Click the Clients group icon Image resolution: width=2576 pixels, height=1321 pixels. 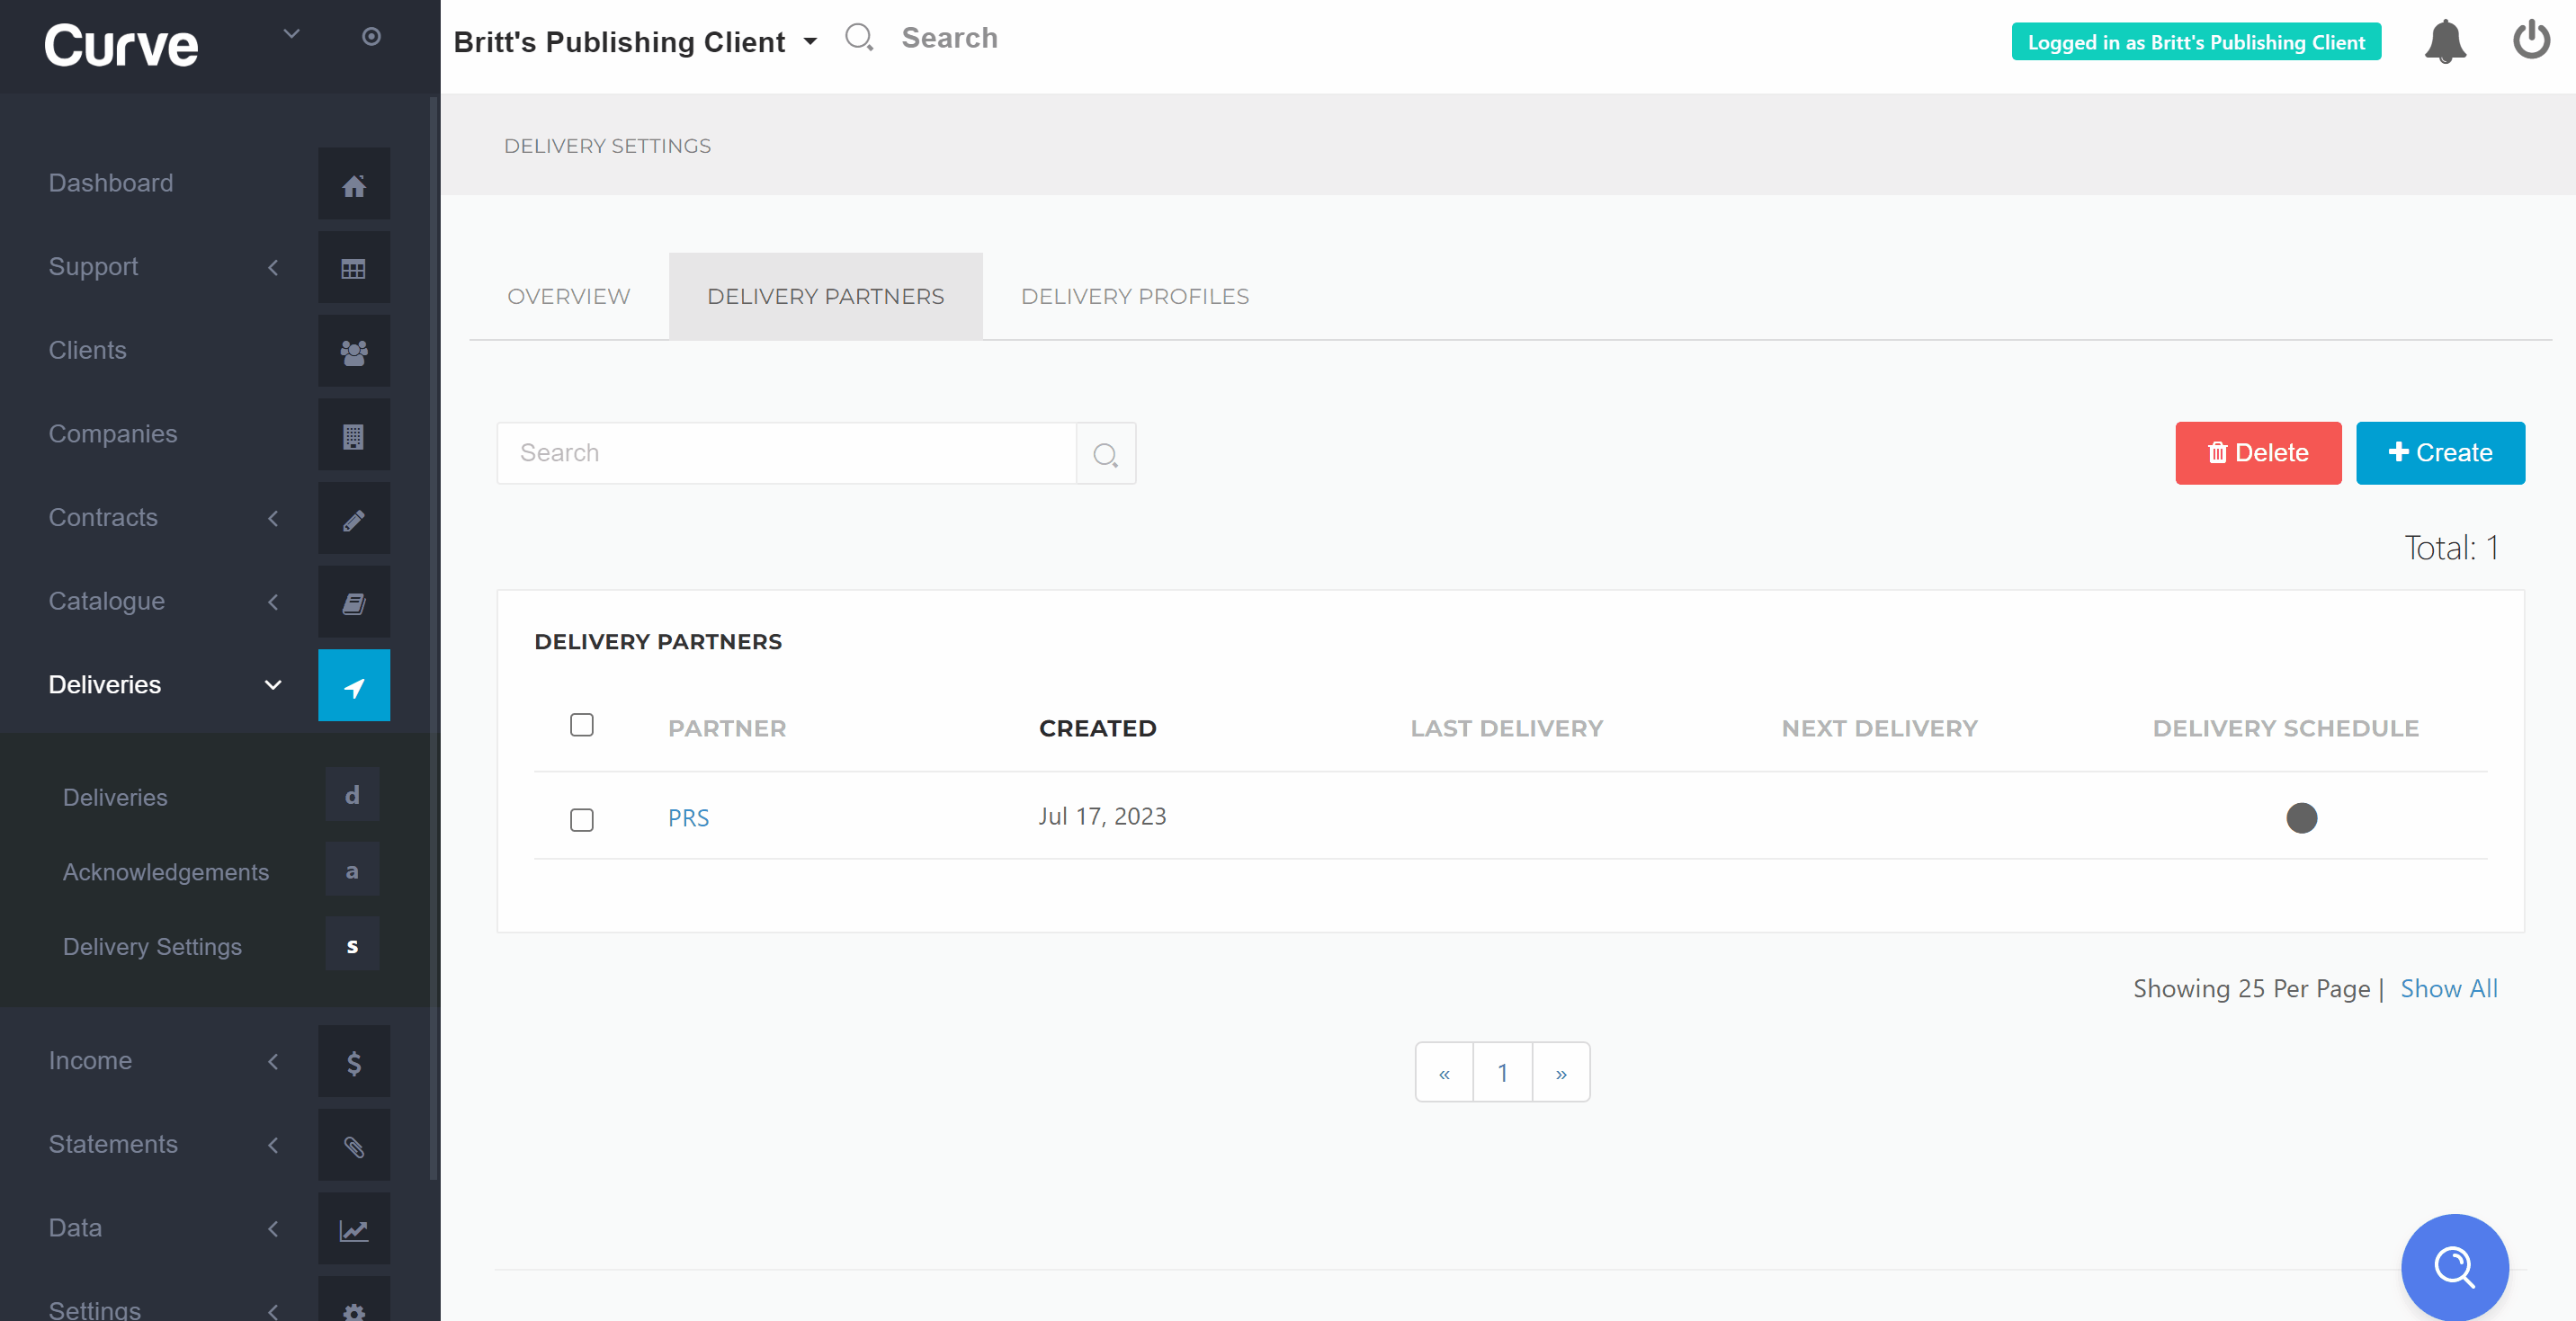[x=354, y=352]
